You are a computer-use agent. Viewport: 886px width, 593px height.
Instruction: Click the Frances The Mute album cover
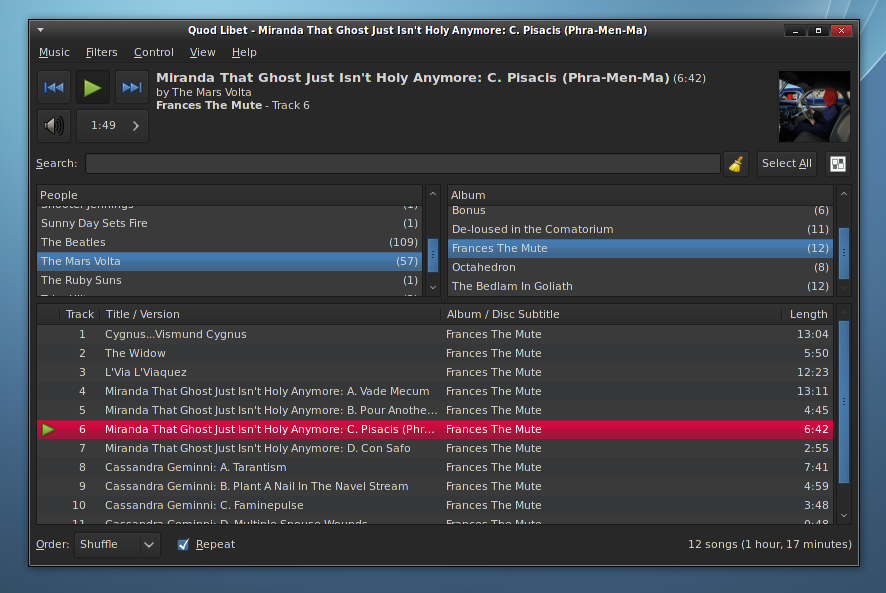point(814,106)
